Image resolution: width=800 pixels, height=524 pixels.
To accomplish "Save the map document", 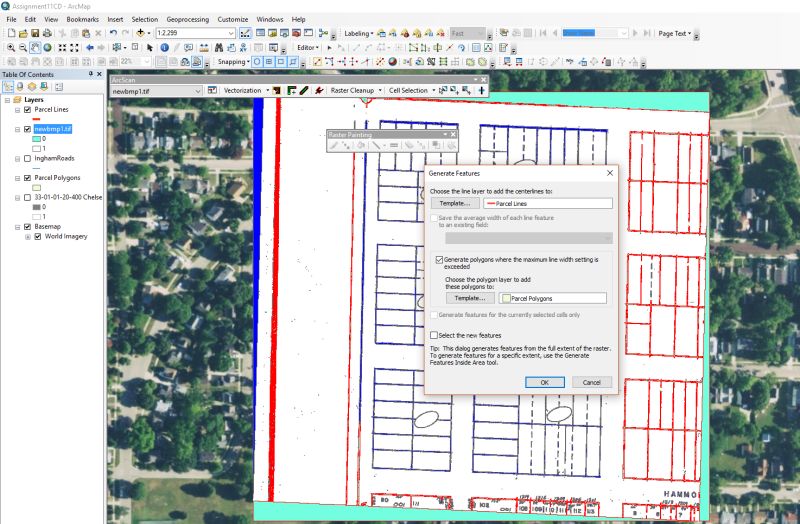I will coord(35,33).
